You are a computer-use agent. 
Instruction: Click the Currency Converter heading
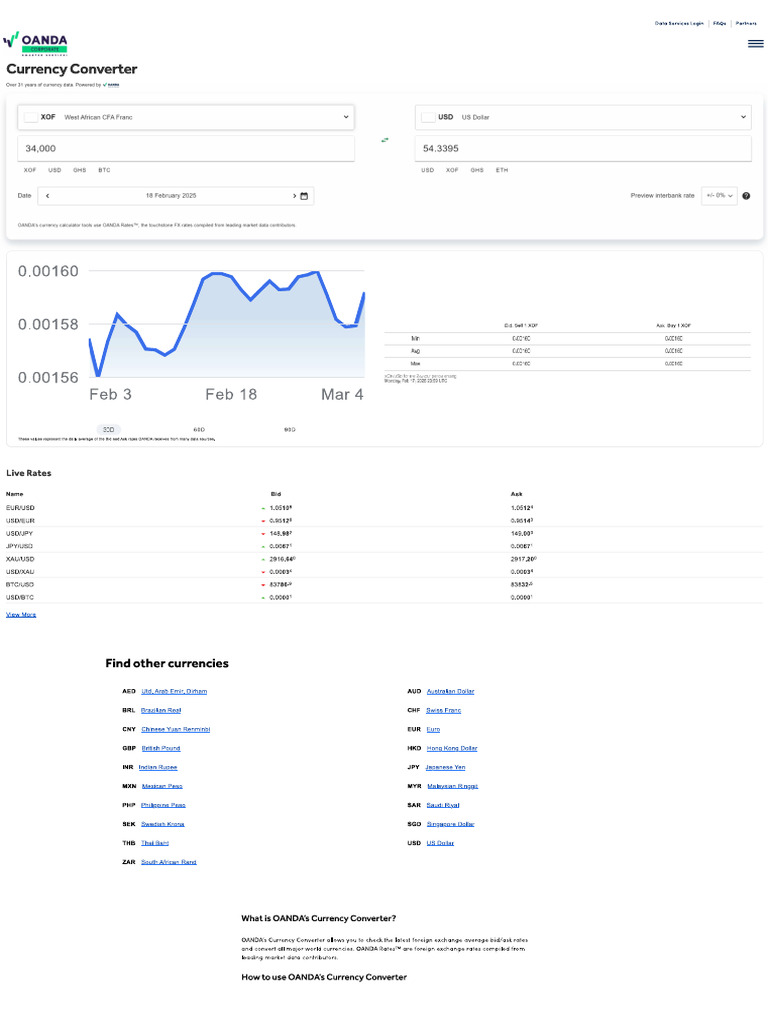[72, 69]
